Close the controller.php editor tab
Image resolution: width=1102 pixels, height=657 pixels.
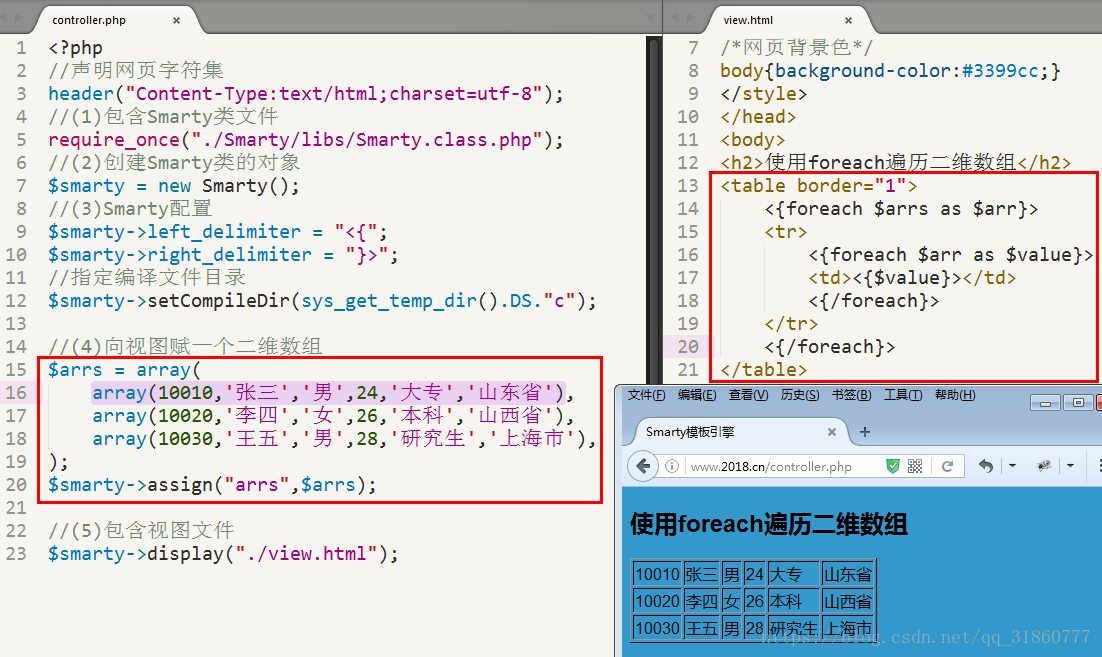tap(176, 20)
